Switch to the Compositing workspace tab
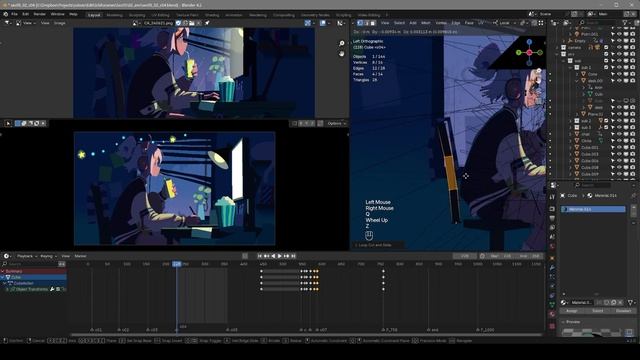This screenshot has height=360, width=640. [x=284, y=15]
